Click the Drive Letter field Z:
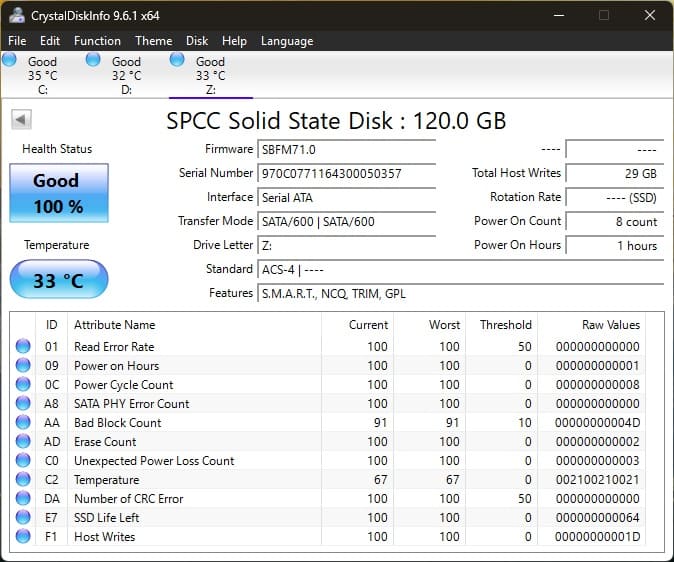The image size is (674, 562). click(x=346, y=246)
